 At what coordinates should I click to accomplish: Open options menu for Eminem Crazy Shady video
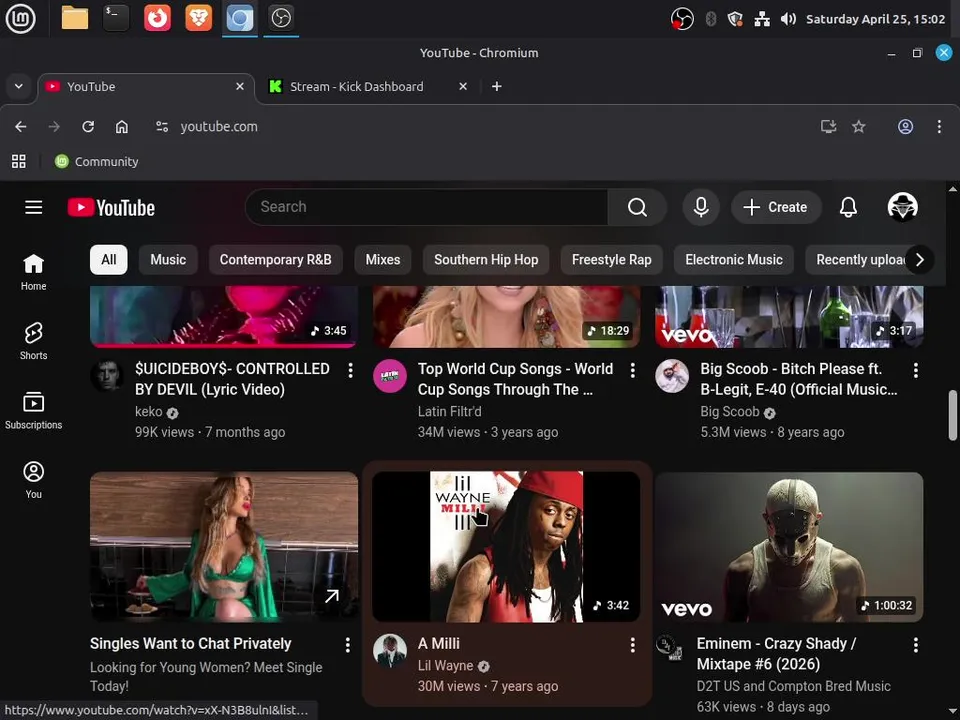915,645
